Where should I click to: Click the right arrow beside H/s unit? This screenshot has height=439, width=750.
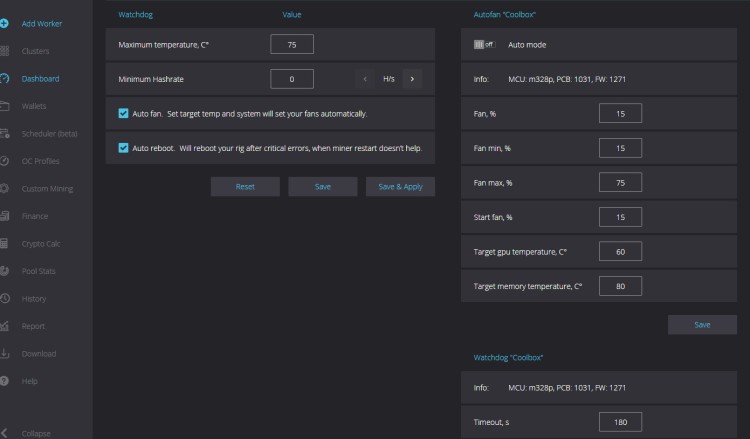412,78
